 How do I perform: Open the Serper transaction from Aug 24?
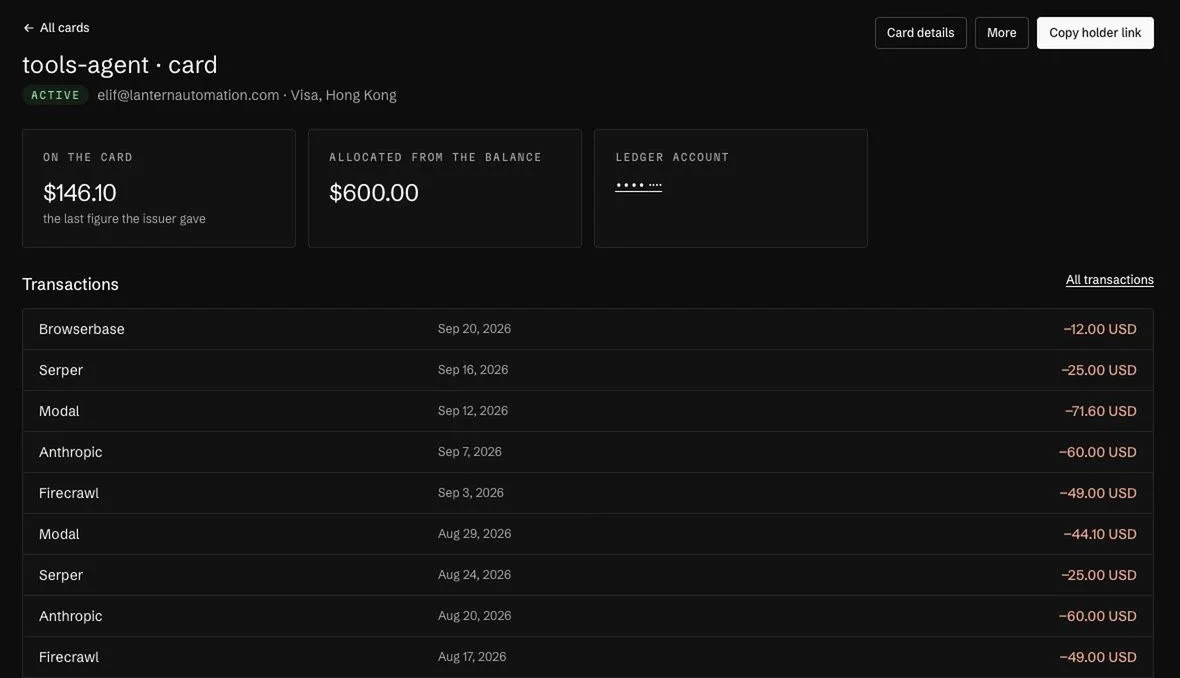pos(588,575)
